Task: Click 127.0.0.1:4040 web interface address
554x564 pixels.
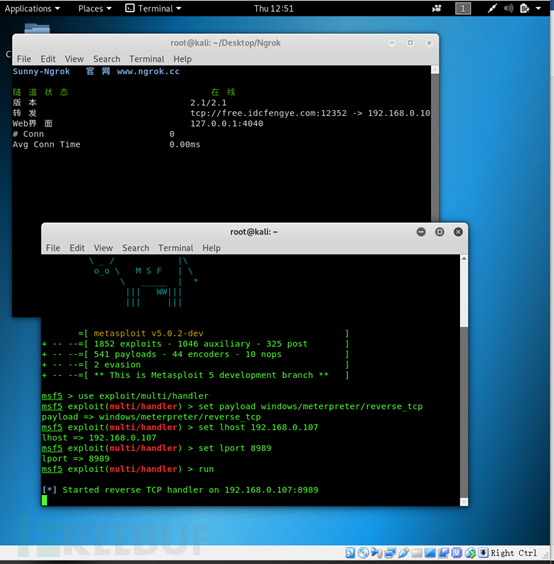Action: (x=227, y=123)
